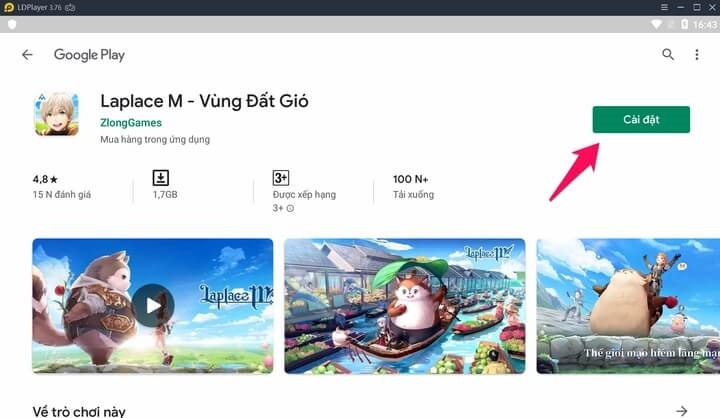Screen dimensions: 720x418
Task: Open the Về trò chơi này section heading
Action: [x=79, y=411]
